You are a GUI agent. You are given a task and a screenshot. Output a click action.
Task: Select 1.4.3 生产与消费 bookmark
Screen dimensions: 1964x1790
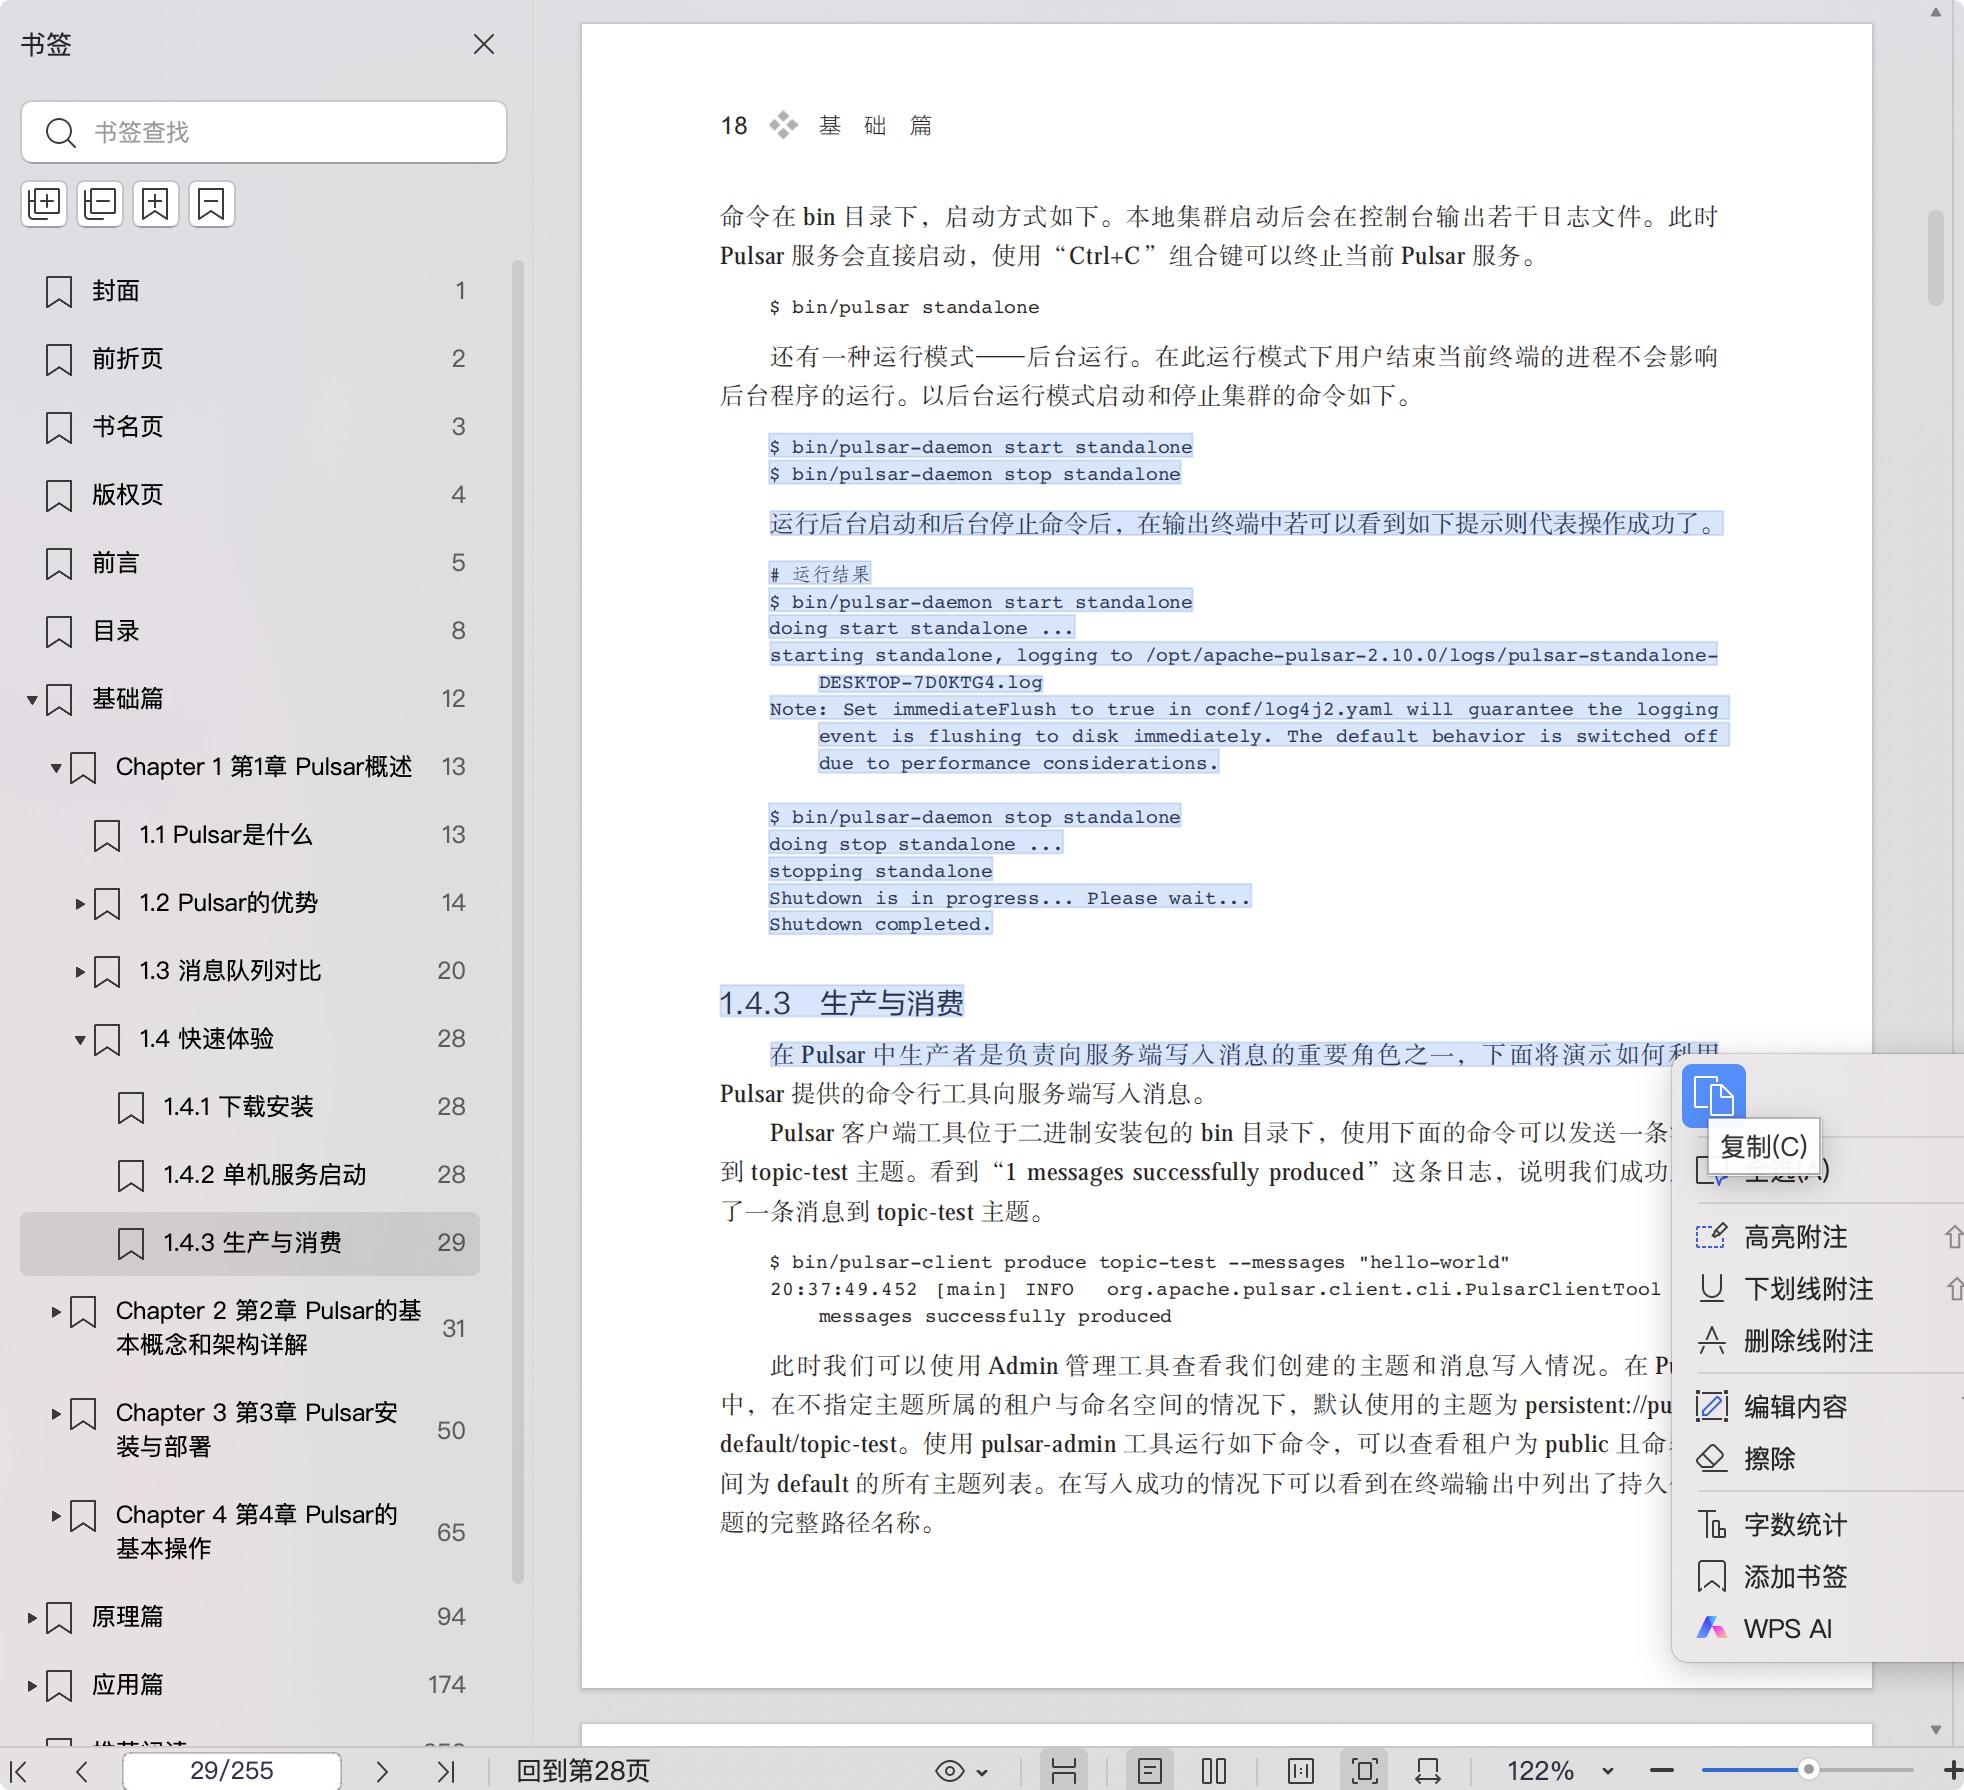(x=250, y=1243)
